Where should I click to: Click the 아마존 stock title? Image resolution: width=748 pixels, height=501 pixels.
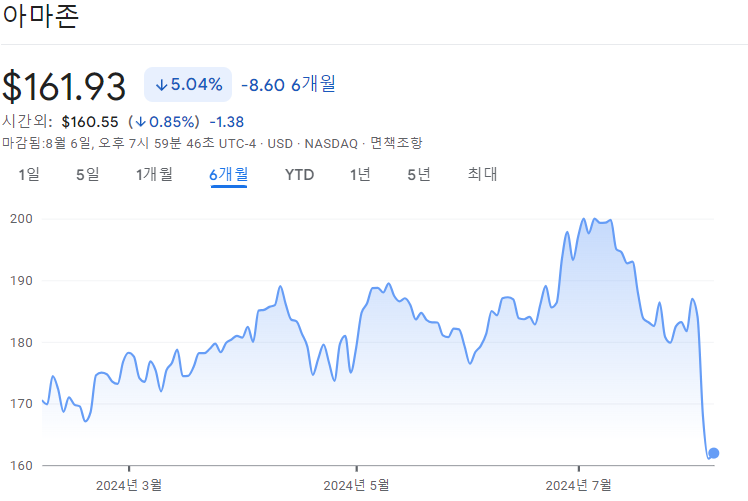pyautogui.click(x=41, y=16)
